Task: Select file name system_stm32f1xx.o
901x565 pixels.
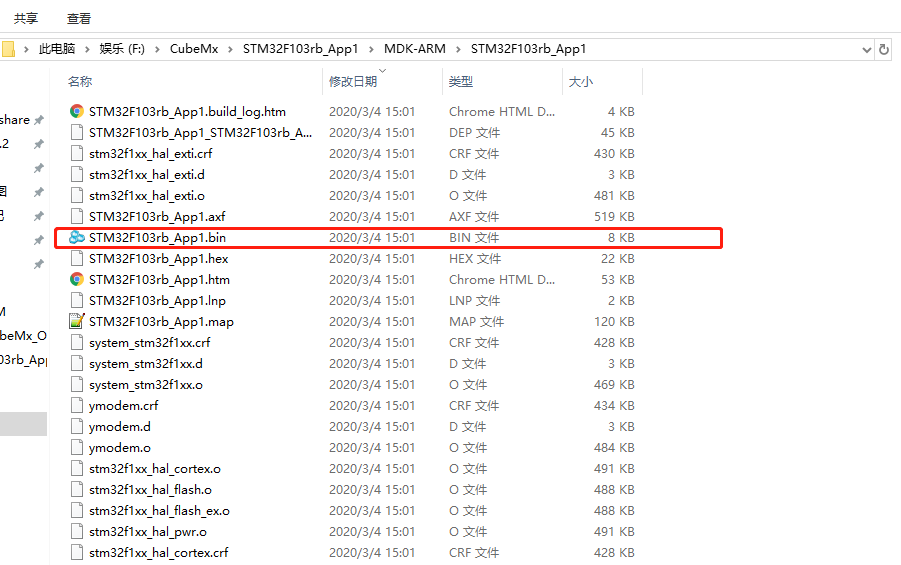Action: pos(145,385)
